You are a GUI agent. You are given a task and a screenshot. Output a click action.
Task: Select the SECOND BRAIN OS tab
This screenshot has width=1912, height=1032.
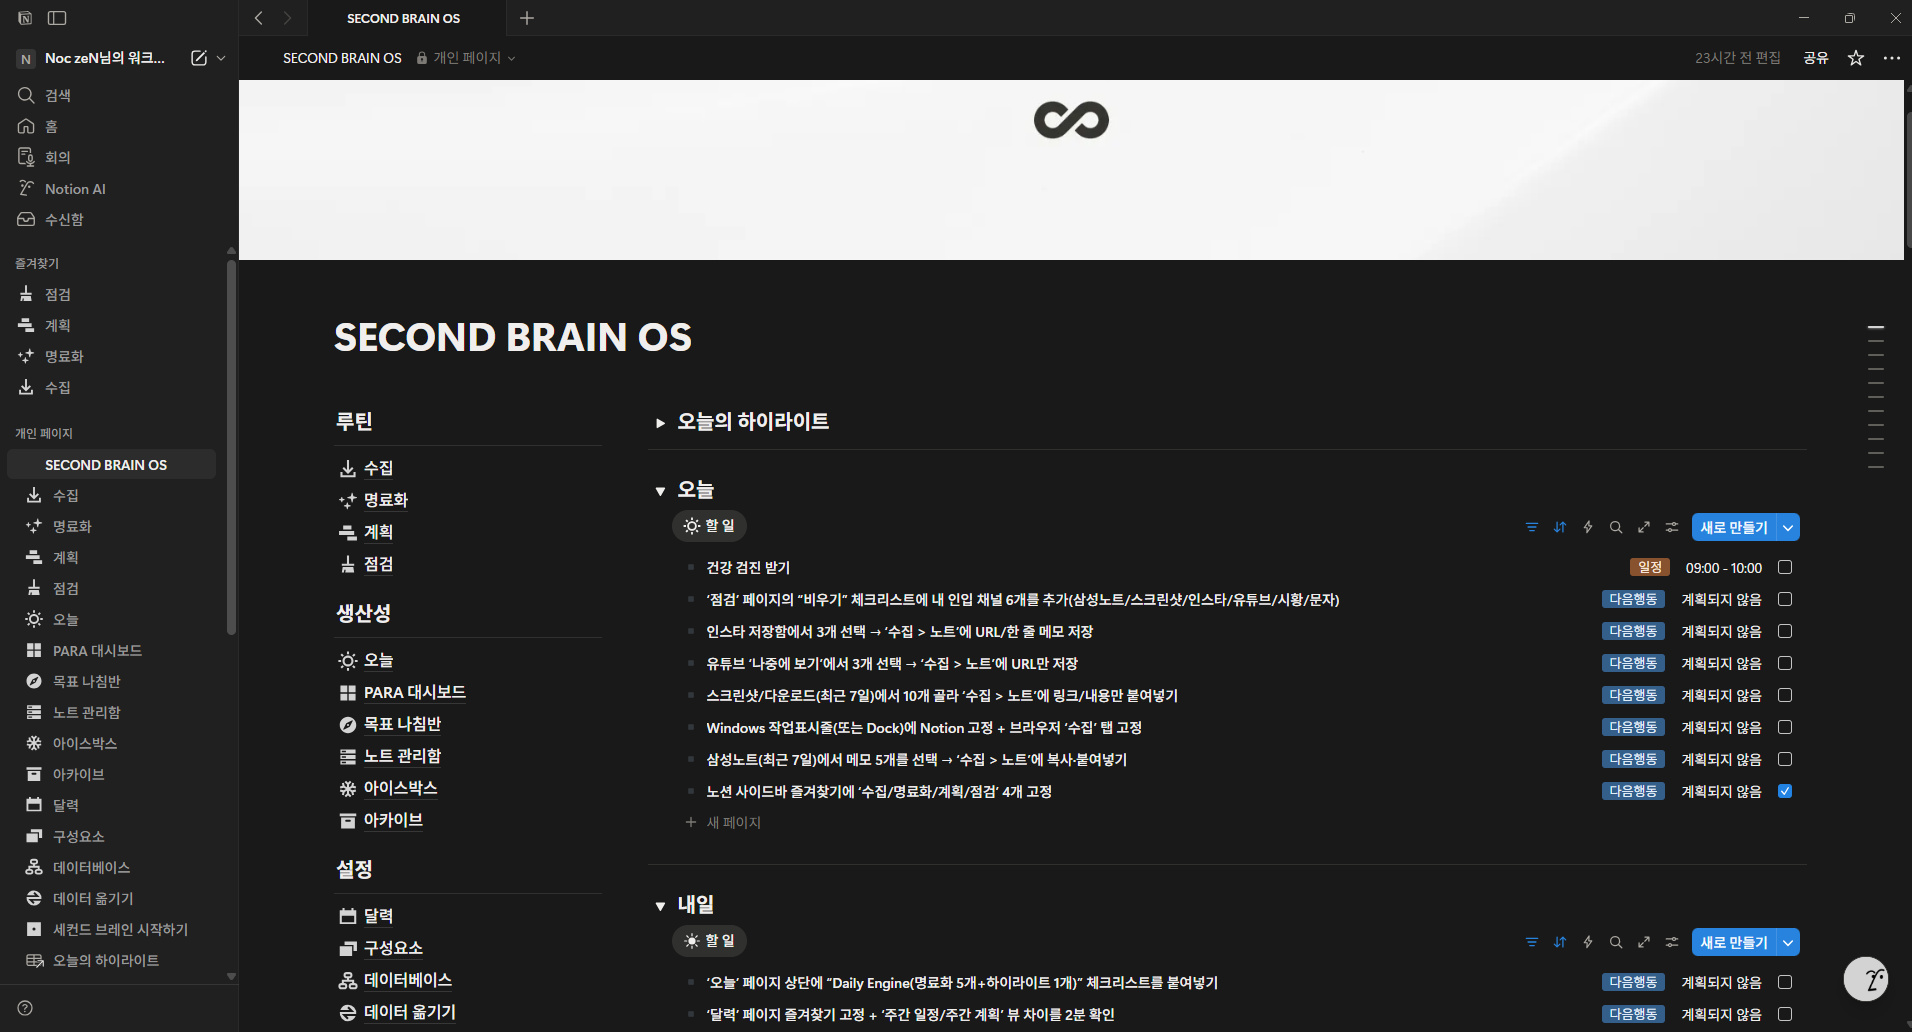click(x=403, y=18)
